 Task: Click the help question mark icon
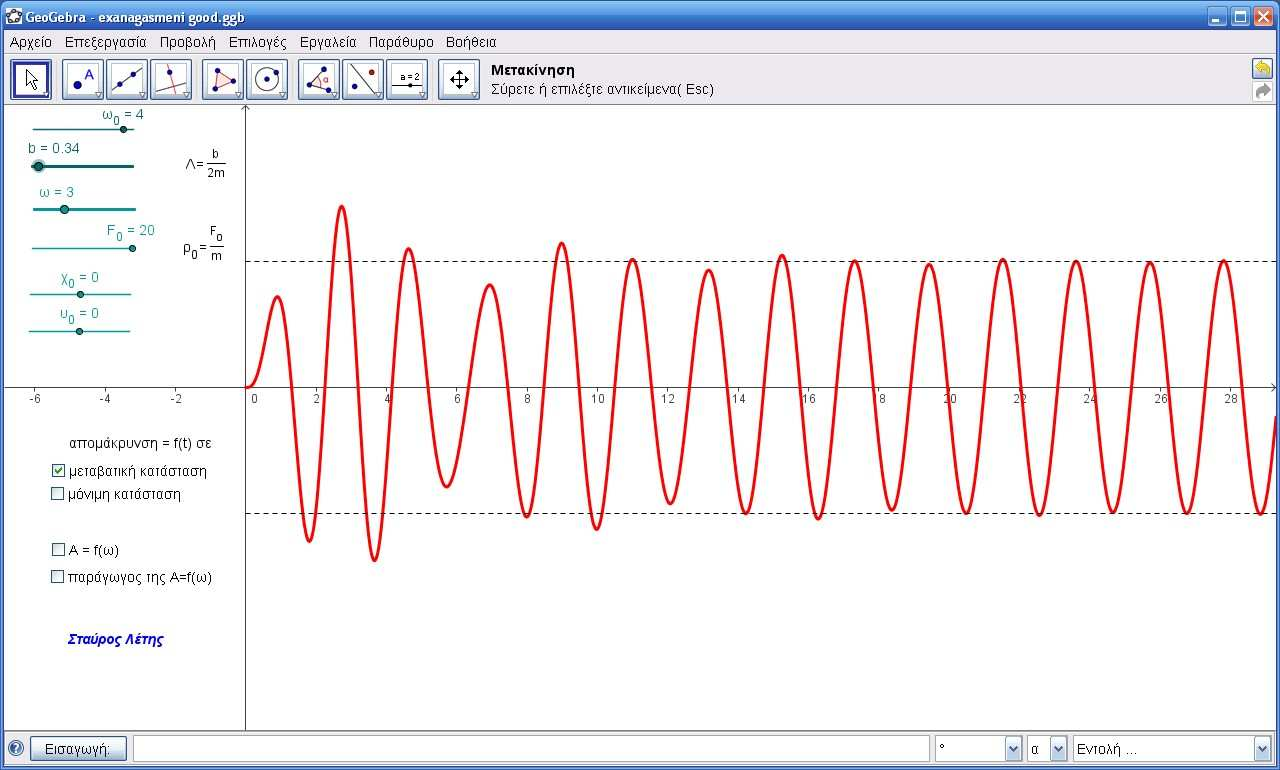(15, 748)
